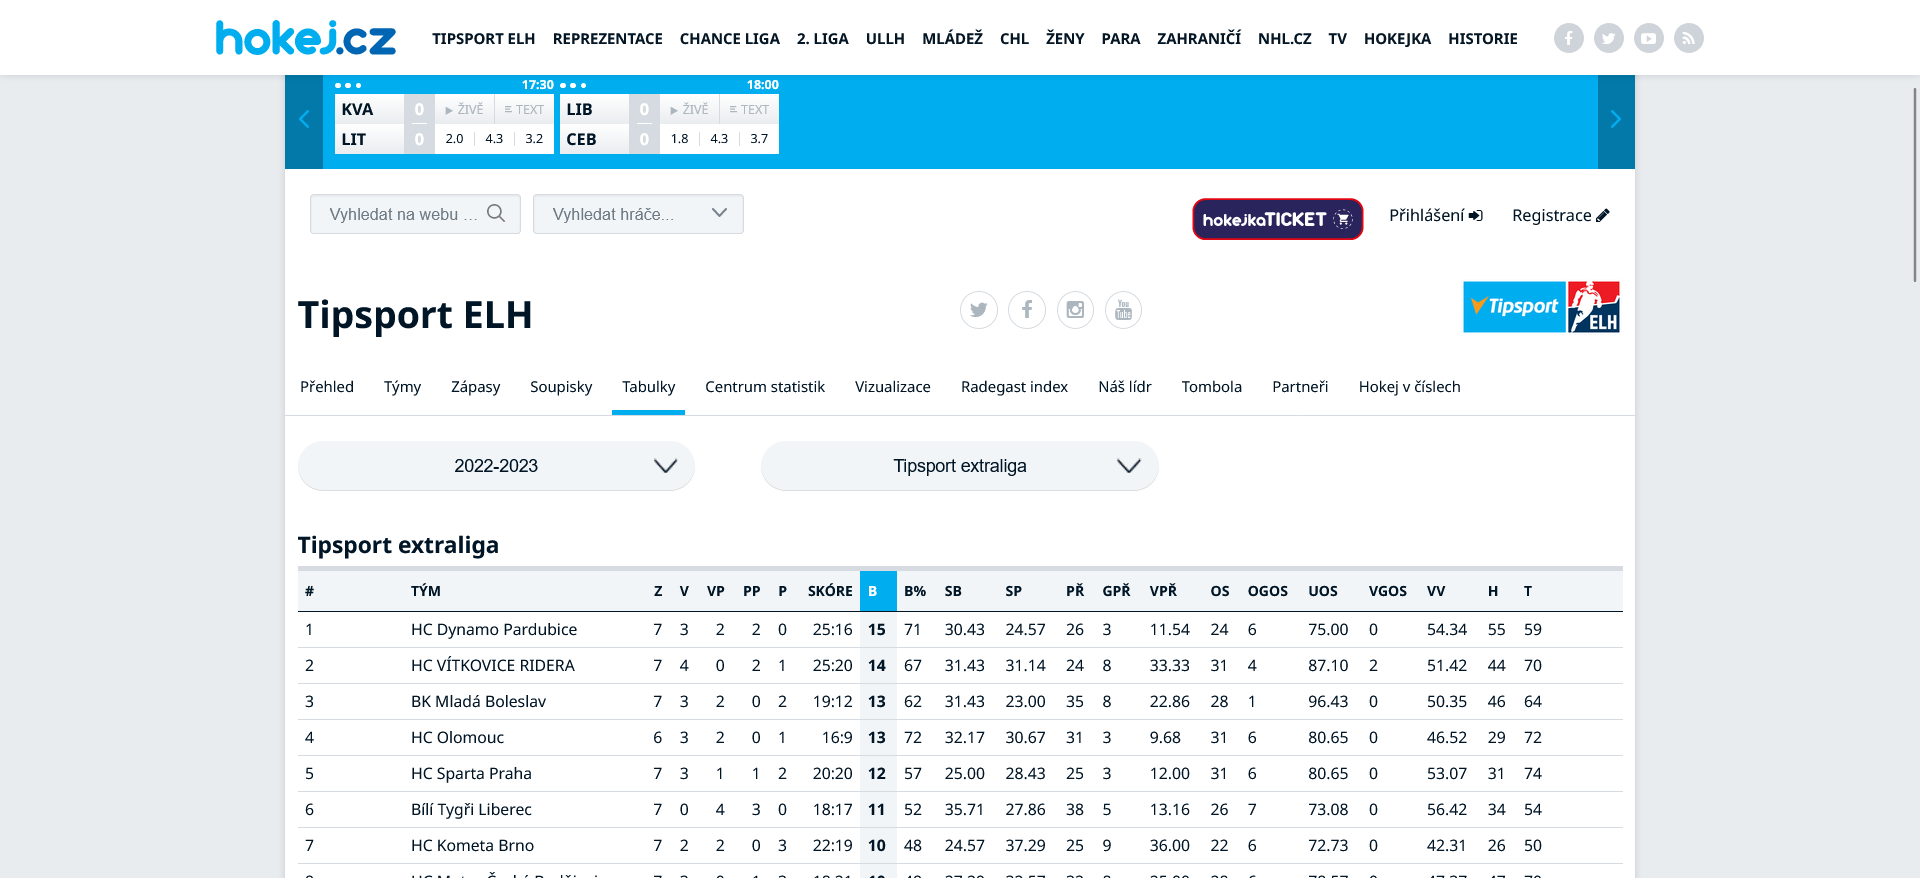
Task: Open Registrace link
Action: 1561,215
